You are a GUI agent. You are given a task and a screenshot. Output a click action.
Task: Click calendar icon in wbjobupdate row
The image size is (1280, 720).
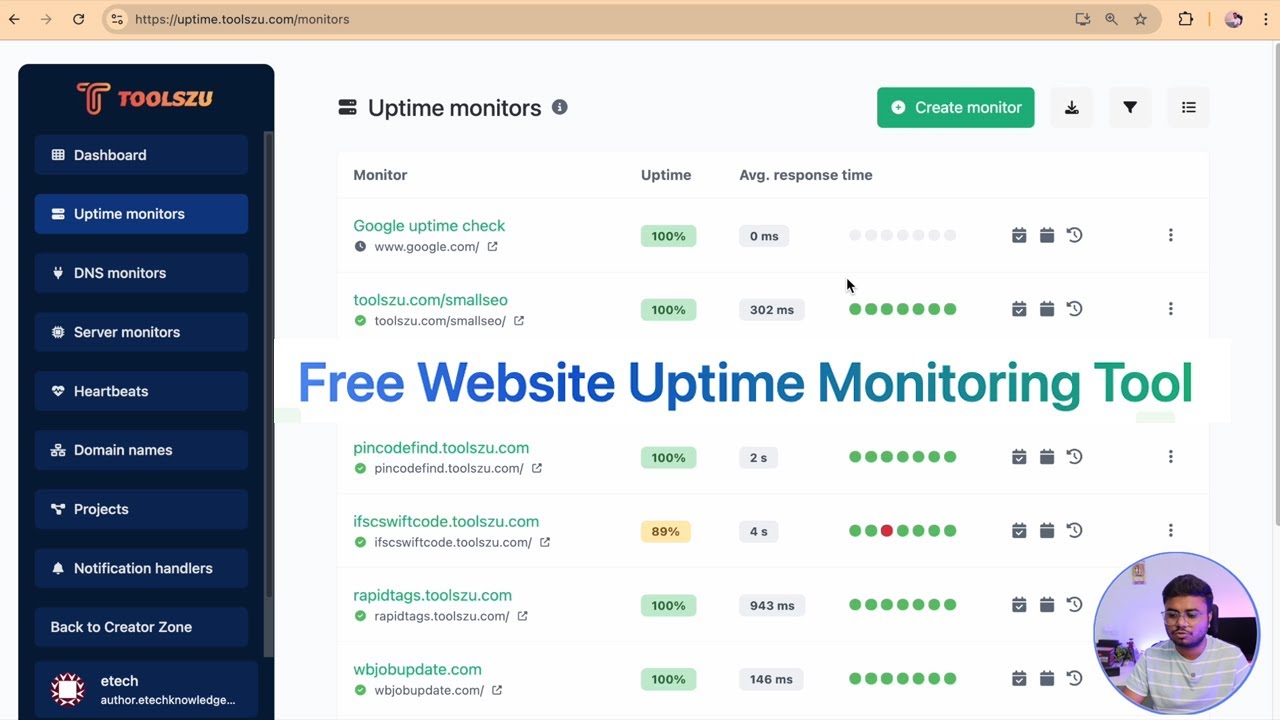[x=1047, y=679]
